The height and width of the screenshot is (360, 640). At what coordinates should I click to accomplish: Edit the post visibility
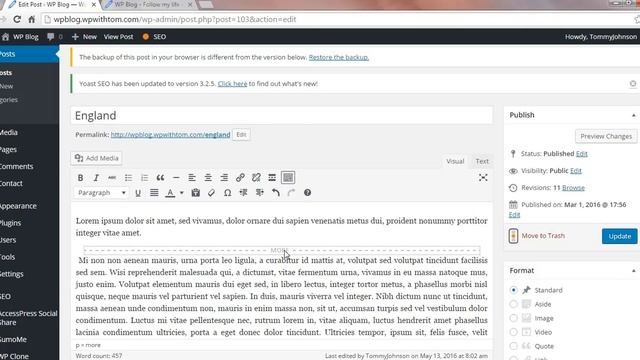[576, 171]
